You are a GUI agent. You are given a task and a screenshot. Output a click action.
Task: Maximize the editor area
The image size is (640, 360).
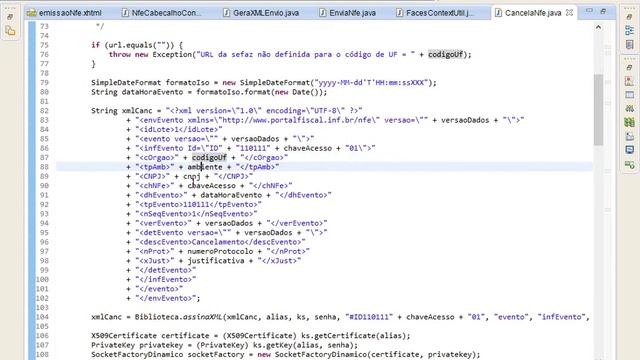[603, 11]
